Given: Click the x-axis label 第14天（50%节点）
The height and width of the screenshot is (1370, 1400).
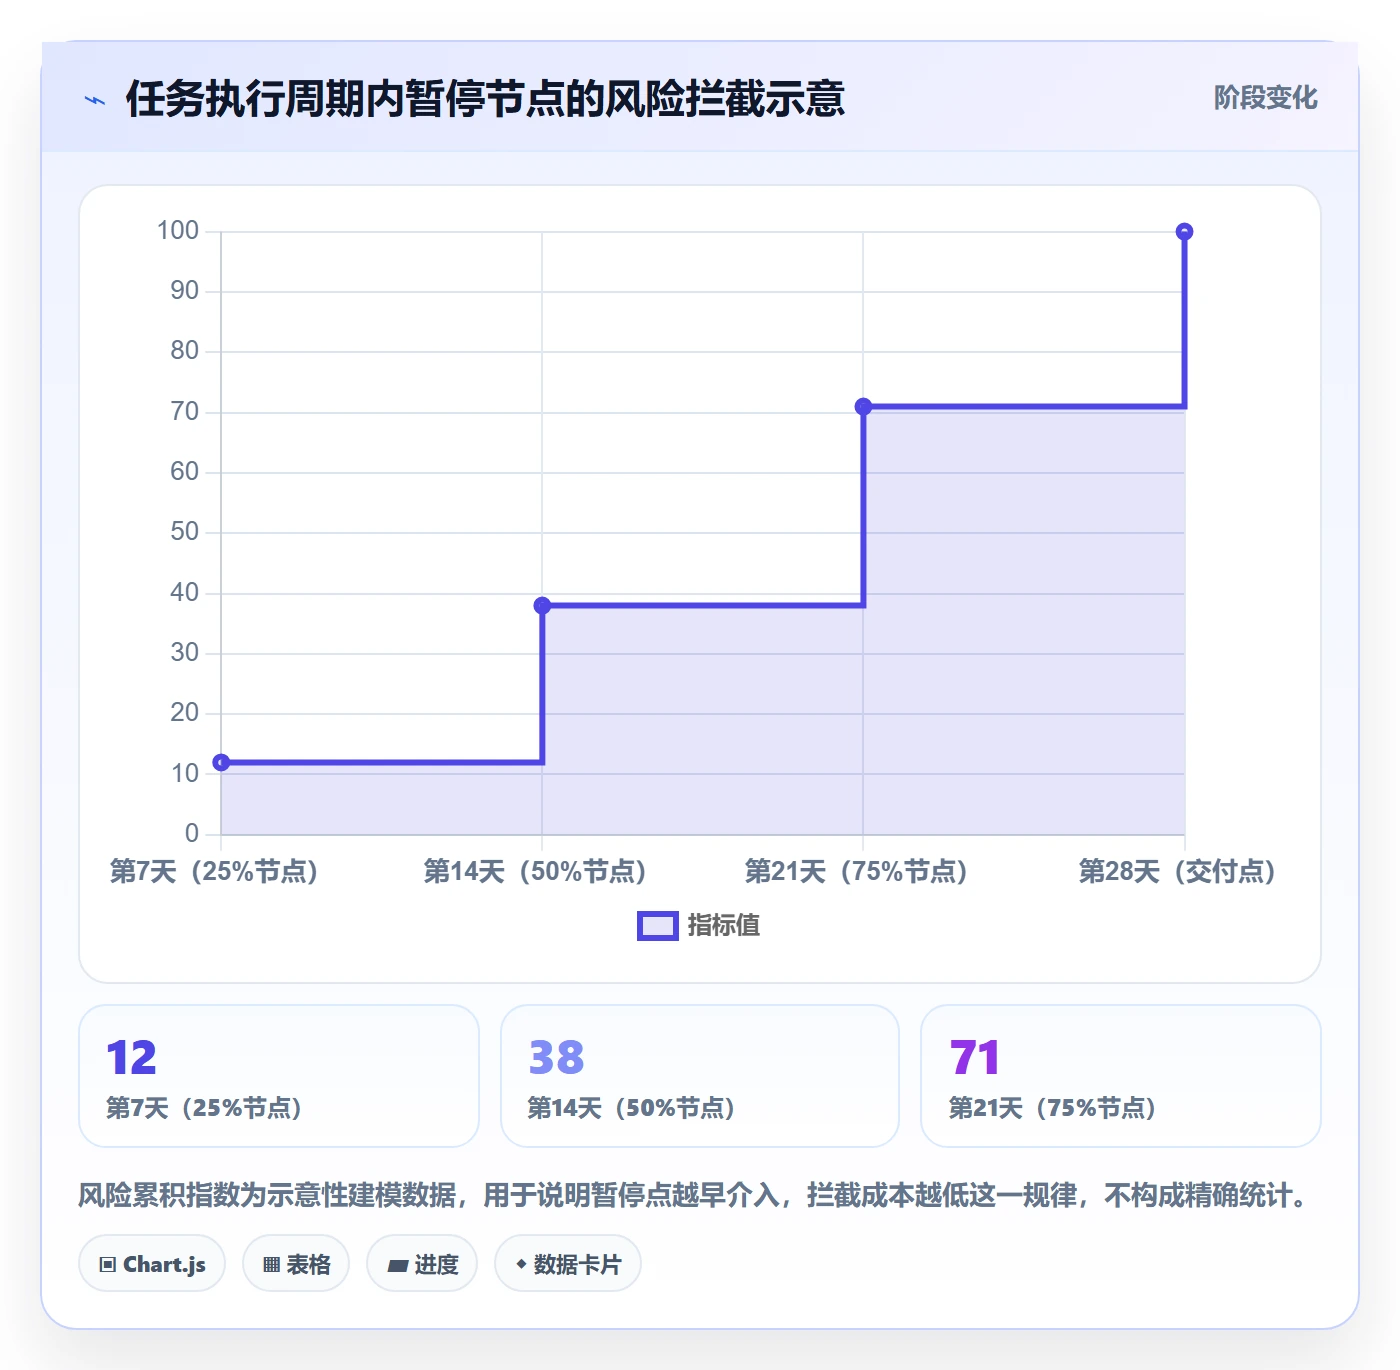Looking at the screenshot, I should point(535,871).
